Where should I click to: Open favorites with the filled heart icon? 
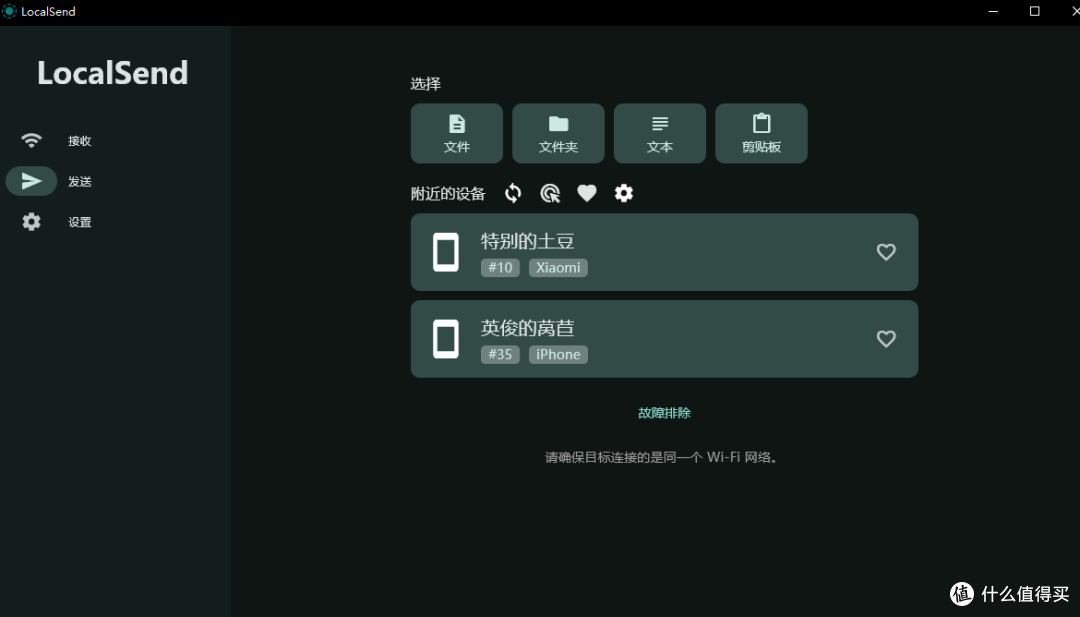click(587, 194)
